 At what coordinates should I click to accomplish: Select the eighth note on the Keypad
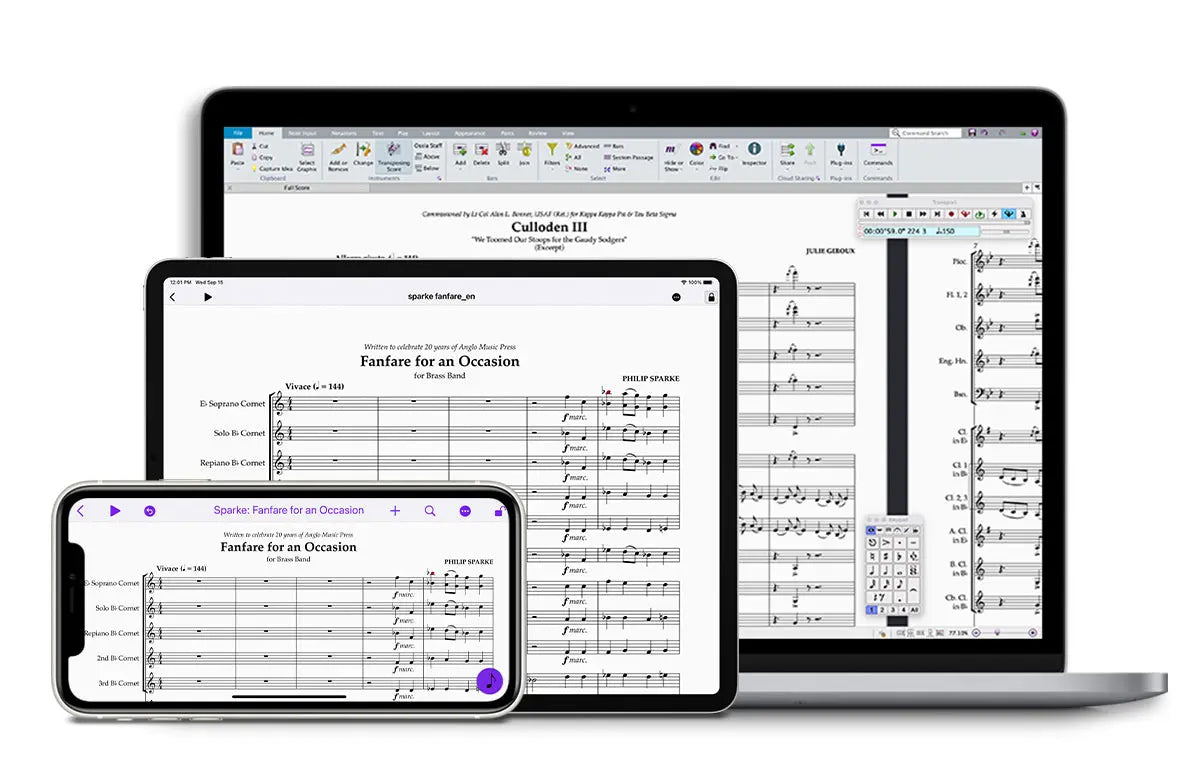tap(899, 583)
